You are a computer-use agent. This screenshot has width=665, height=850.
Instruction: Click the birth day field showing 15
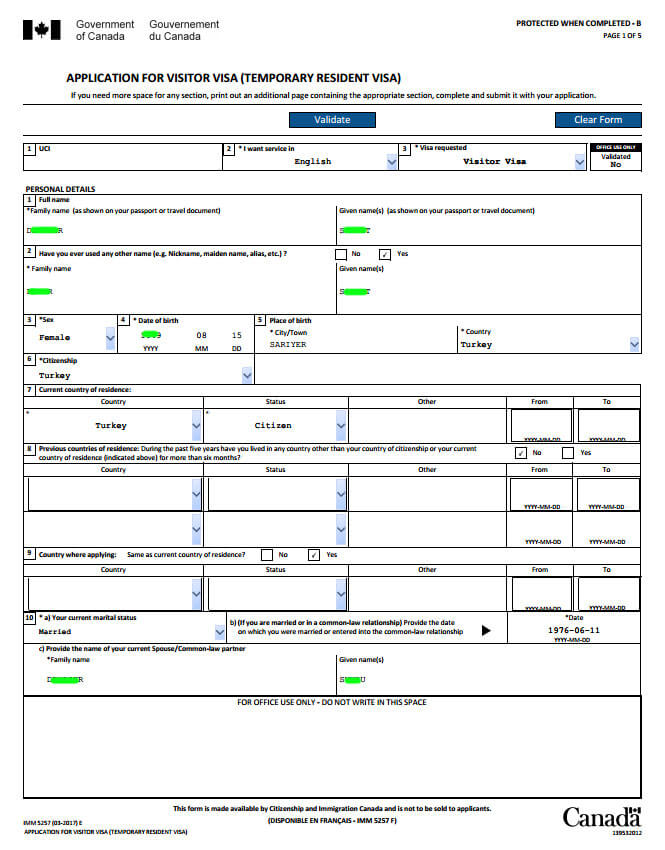pos(236,336)
